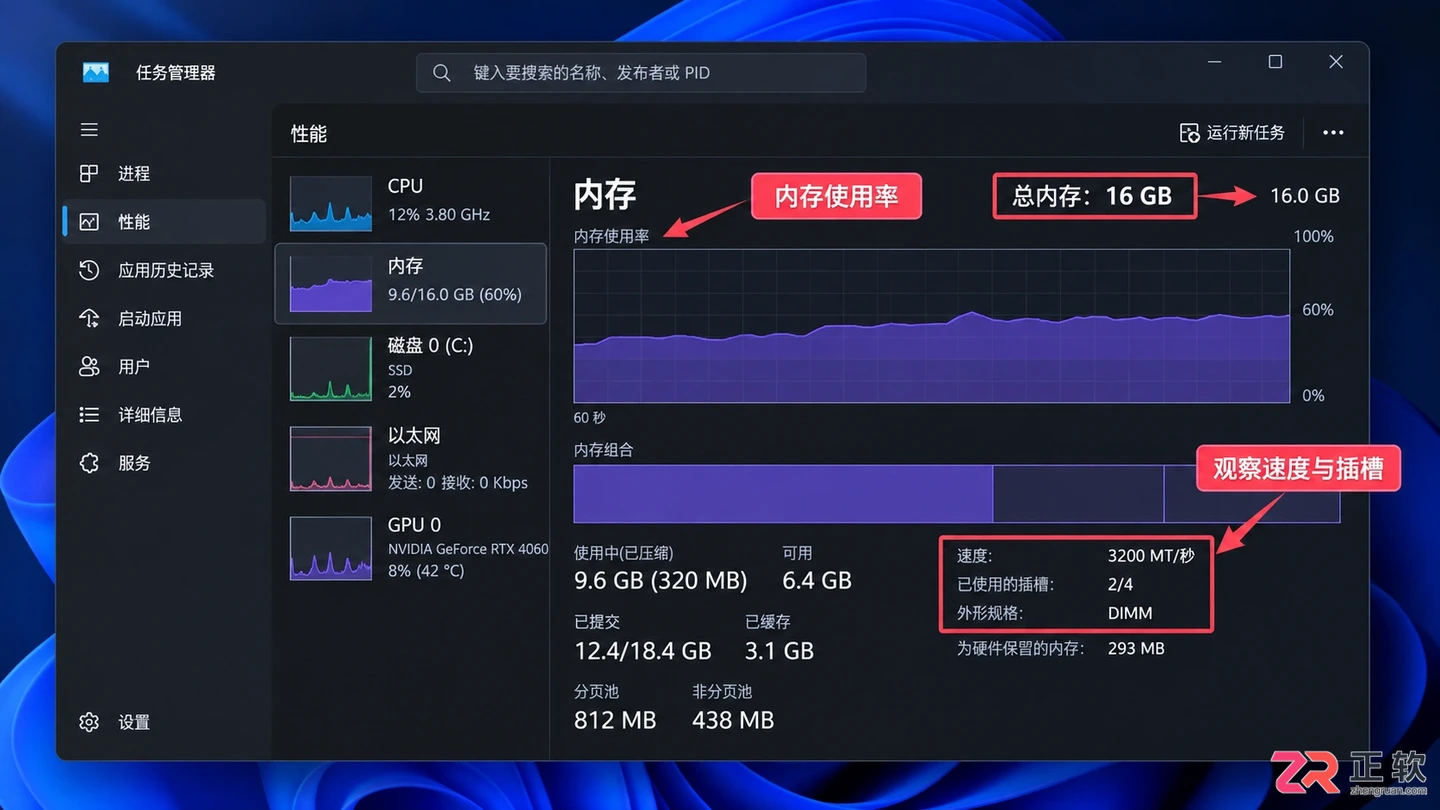Click the 已缓存 3.1 GB value
The height and width of the screenshot is (810, 1440).
(779, 651)
